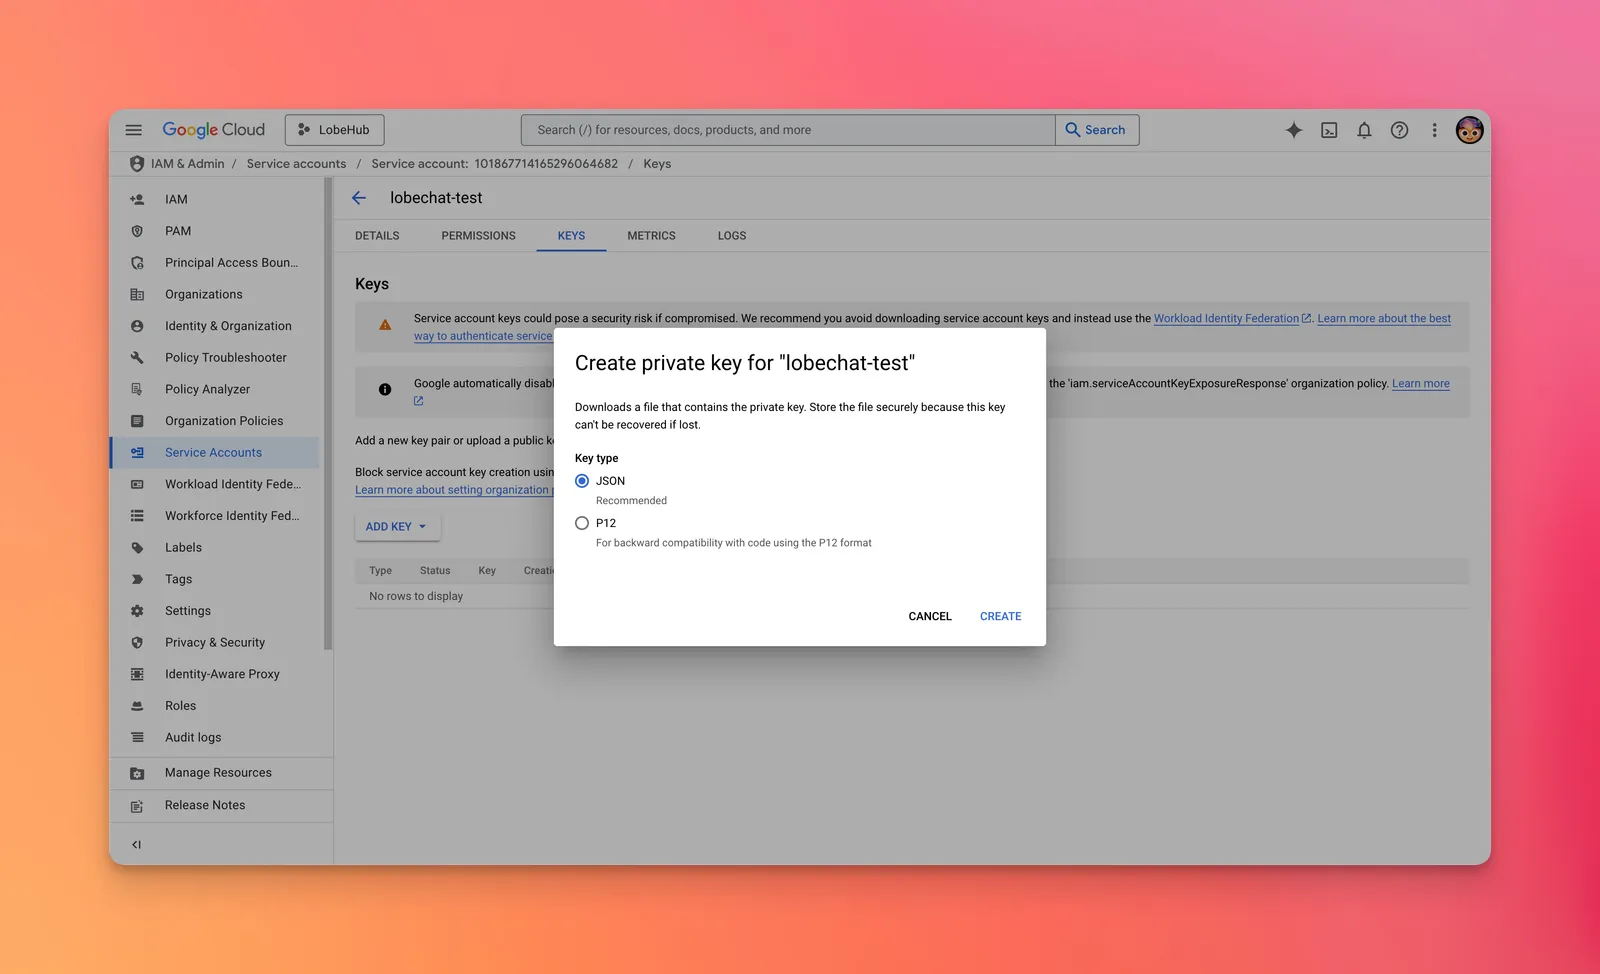This screenshot has height=974, width=1600.
Task: Switch to the PERMISSIONS tab
Action: tap(478, 236)
